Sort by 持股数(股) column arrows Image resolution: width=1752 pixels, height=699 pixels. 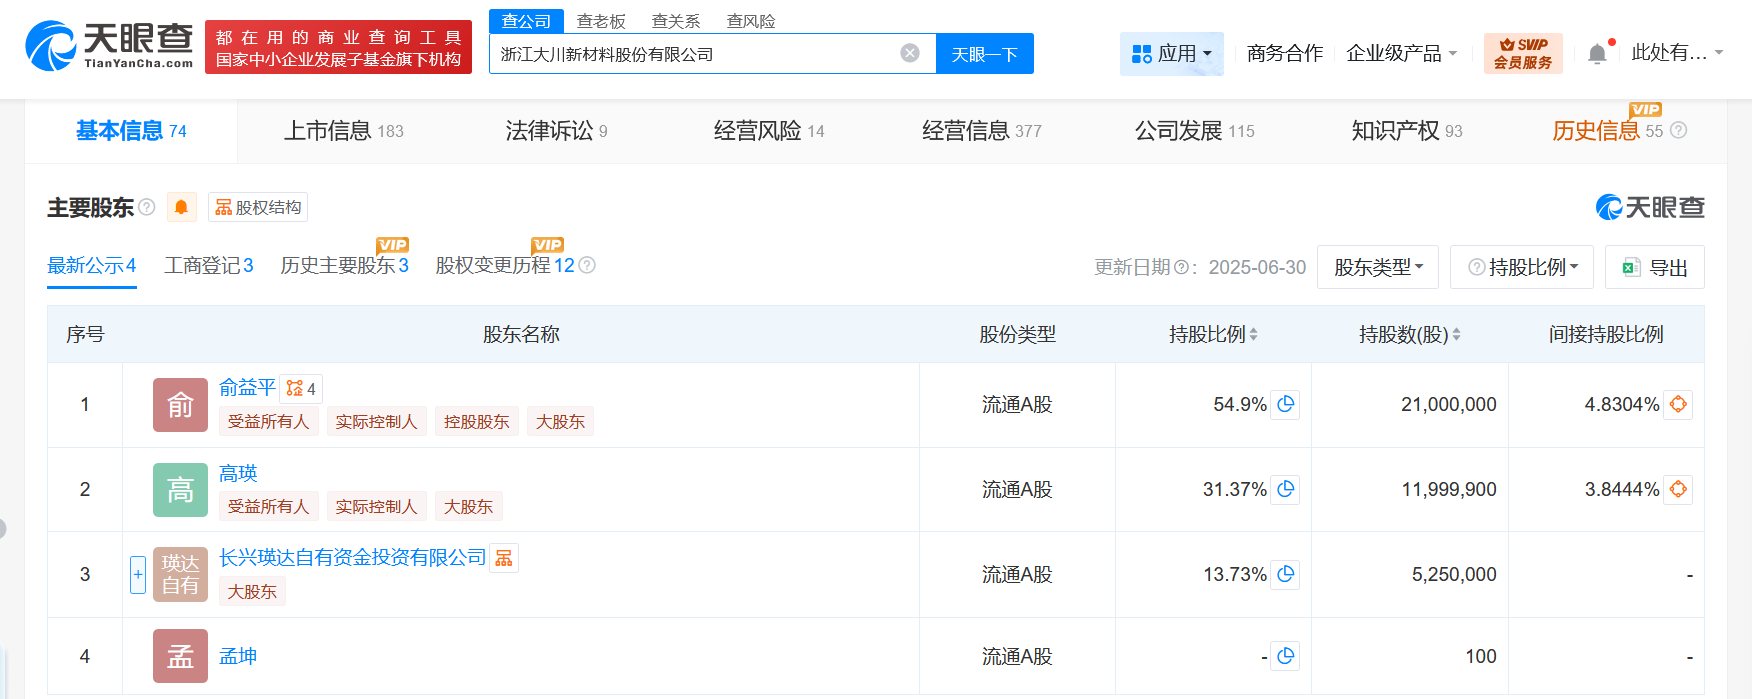[1456, 335]
